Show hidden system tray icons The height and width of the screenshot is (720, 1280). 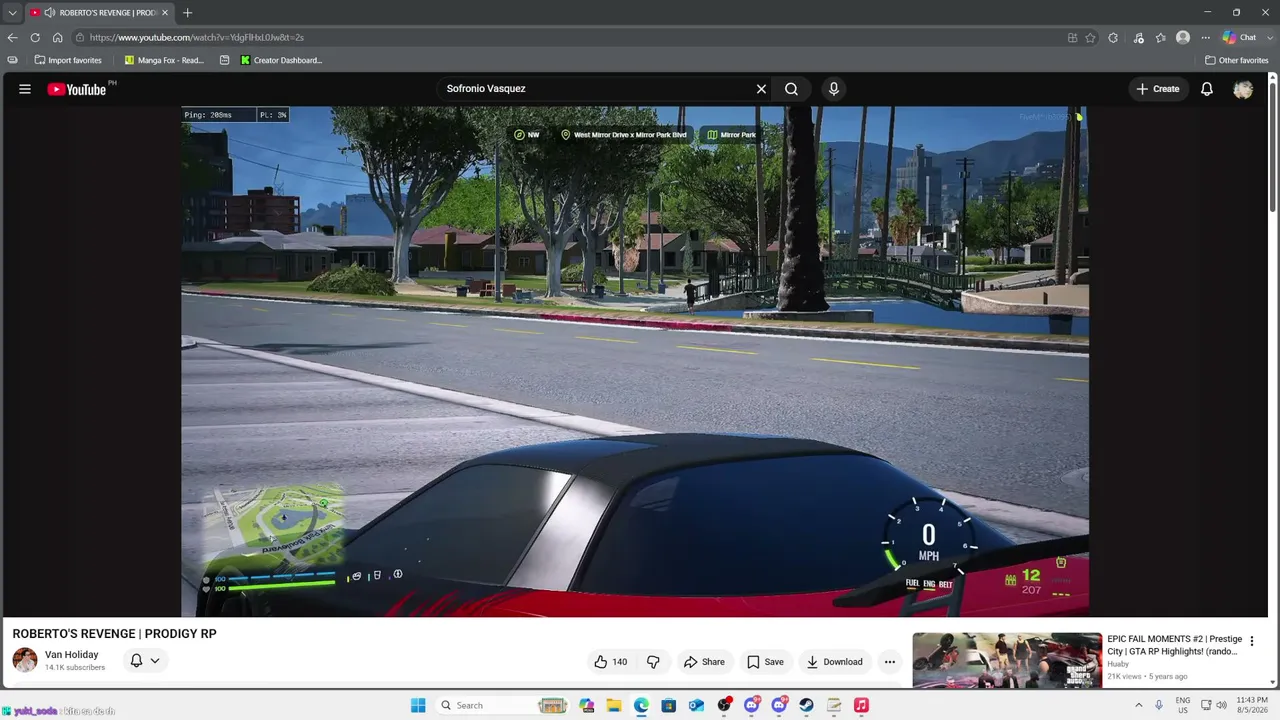coord(1138,705)
